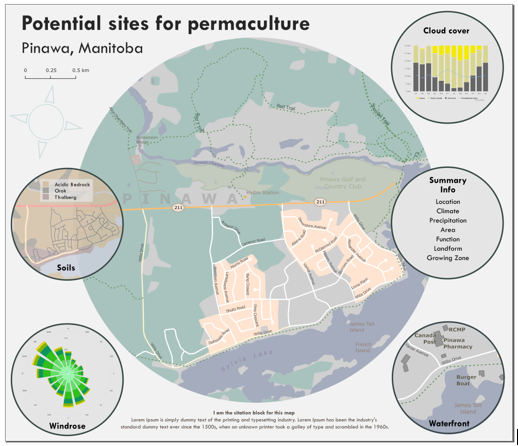This screenshot has width=518, height=446.
Task: Select the Potential sites for permaculture title
Action: (166, 23)
